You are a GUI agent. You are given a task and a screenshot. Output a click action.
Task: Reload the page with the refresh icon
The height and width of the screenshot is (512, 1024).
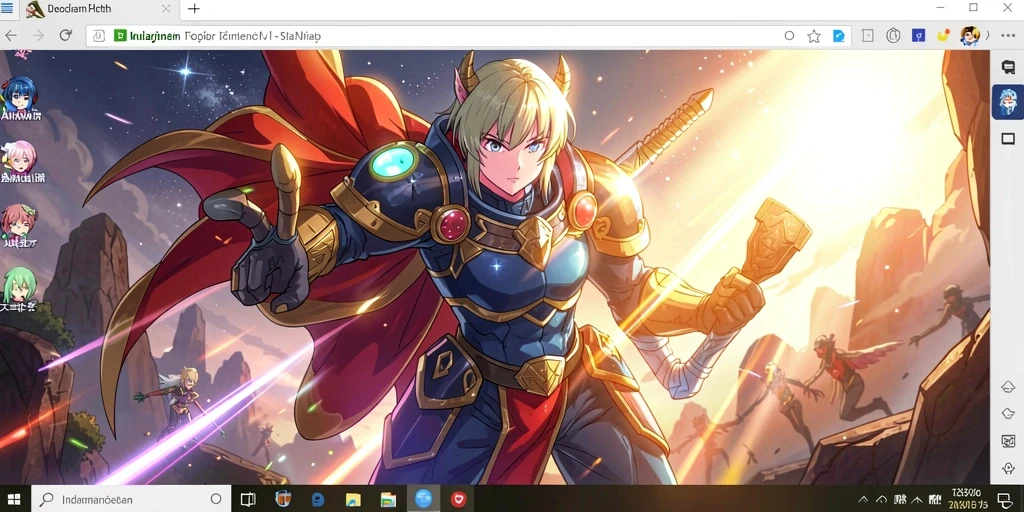click(x=65, y=36)
